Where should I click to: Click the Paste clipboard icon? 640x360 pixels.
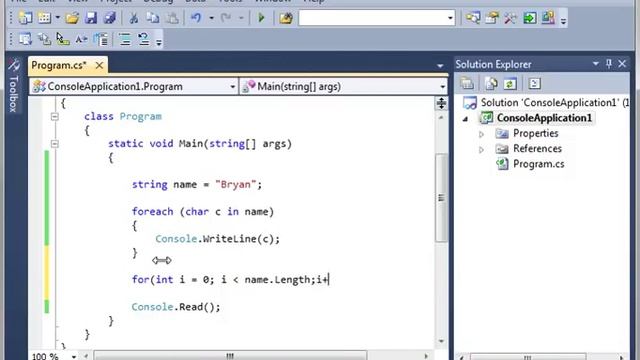point(172,18)
